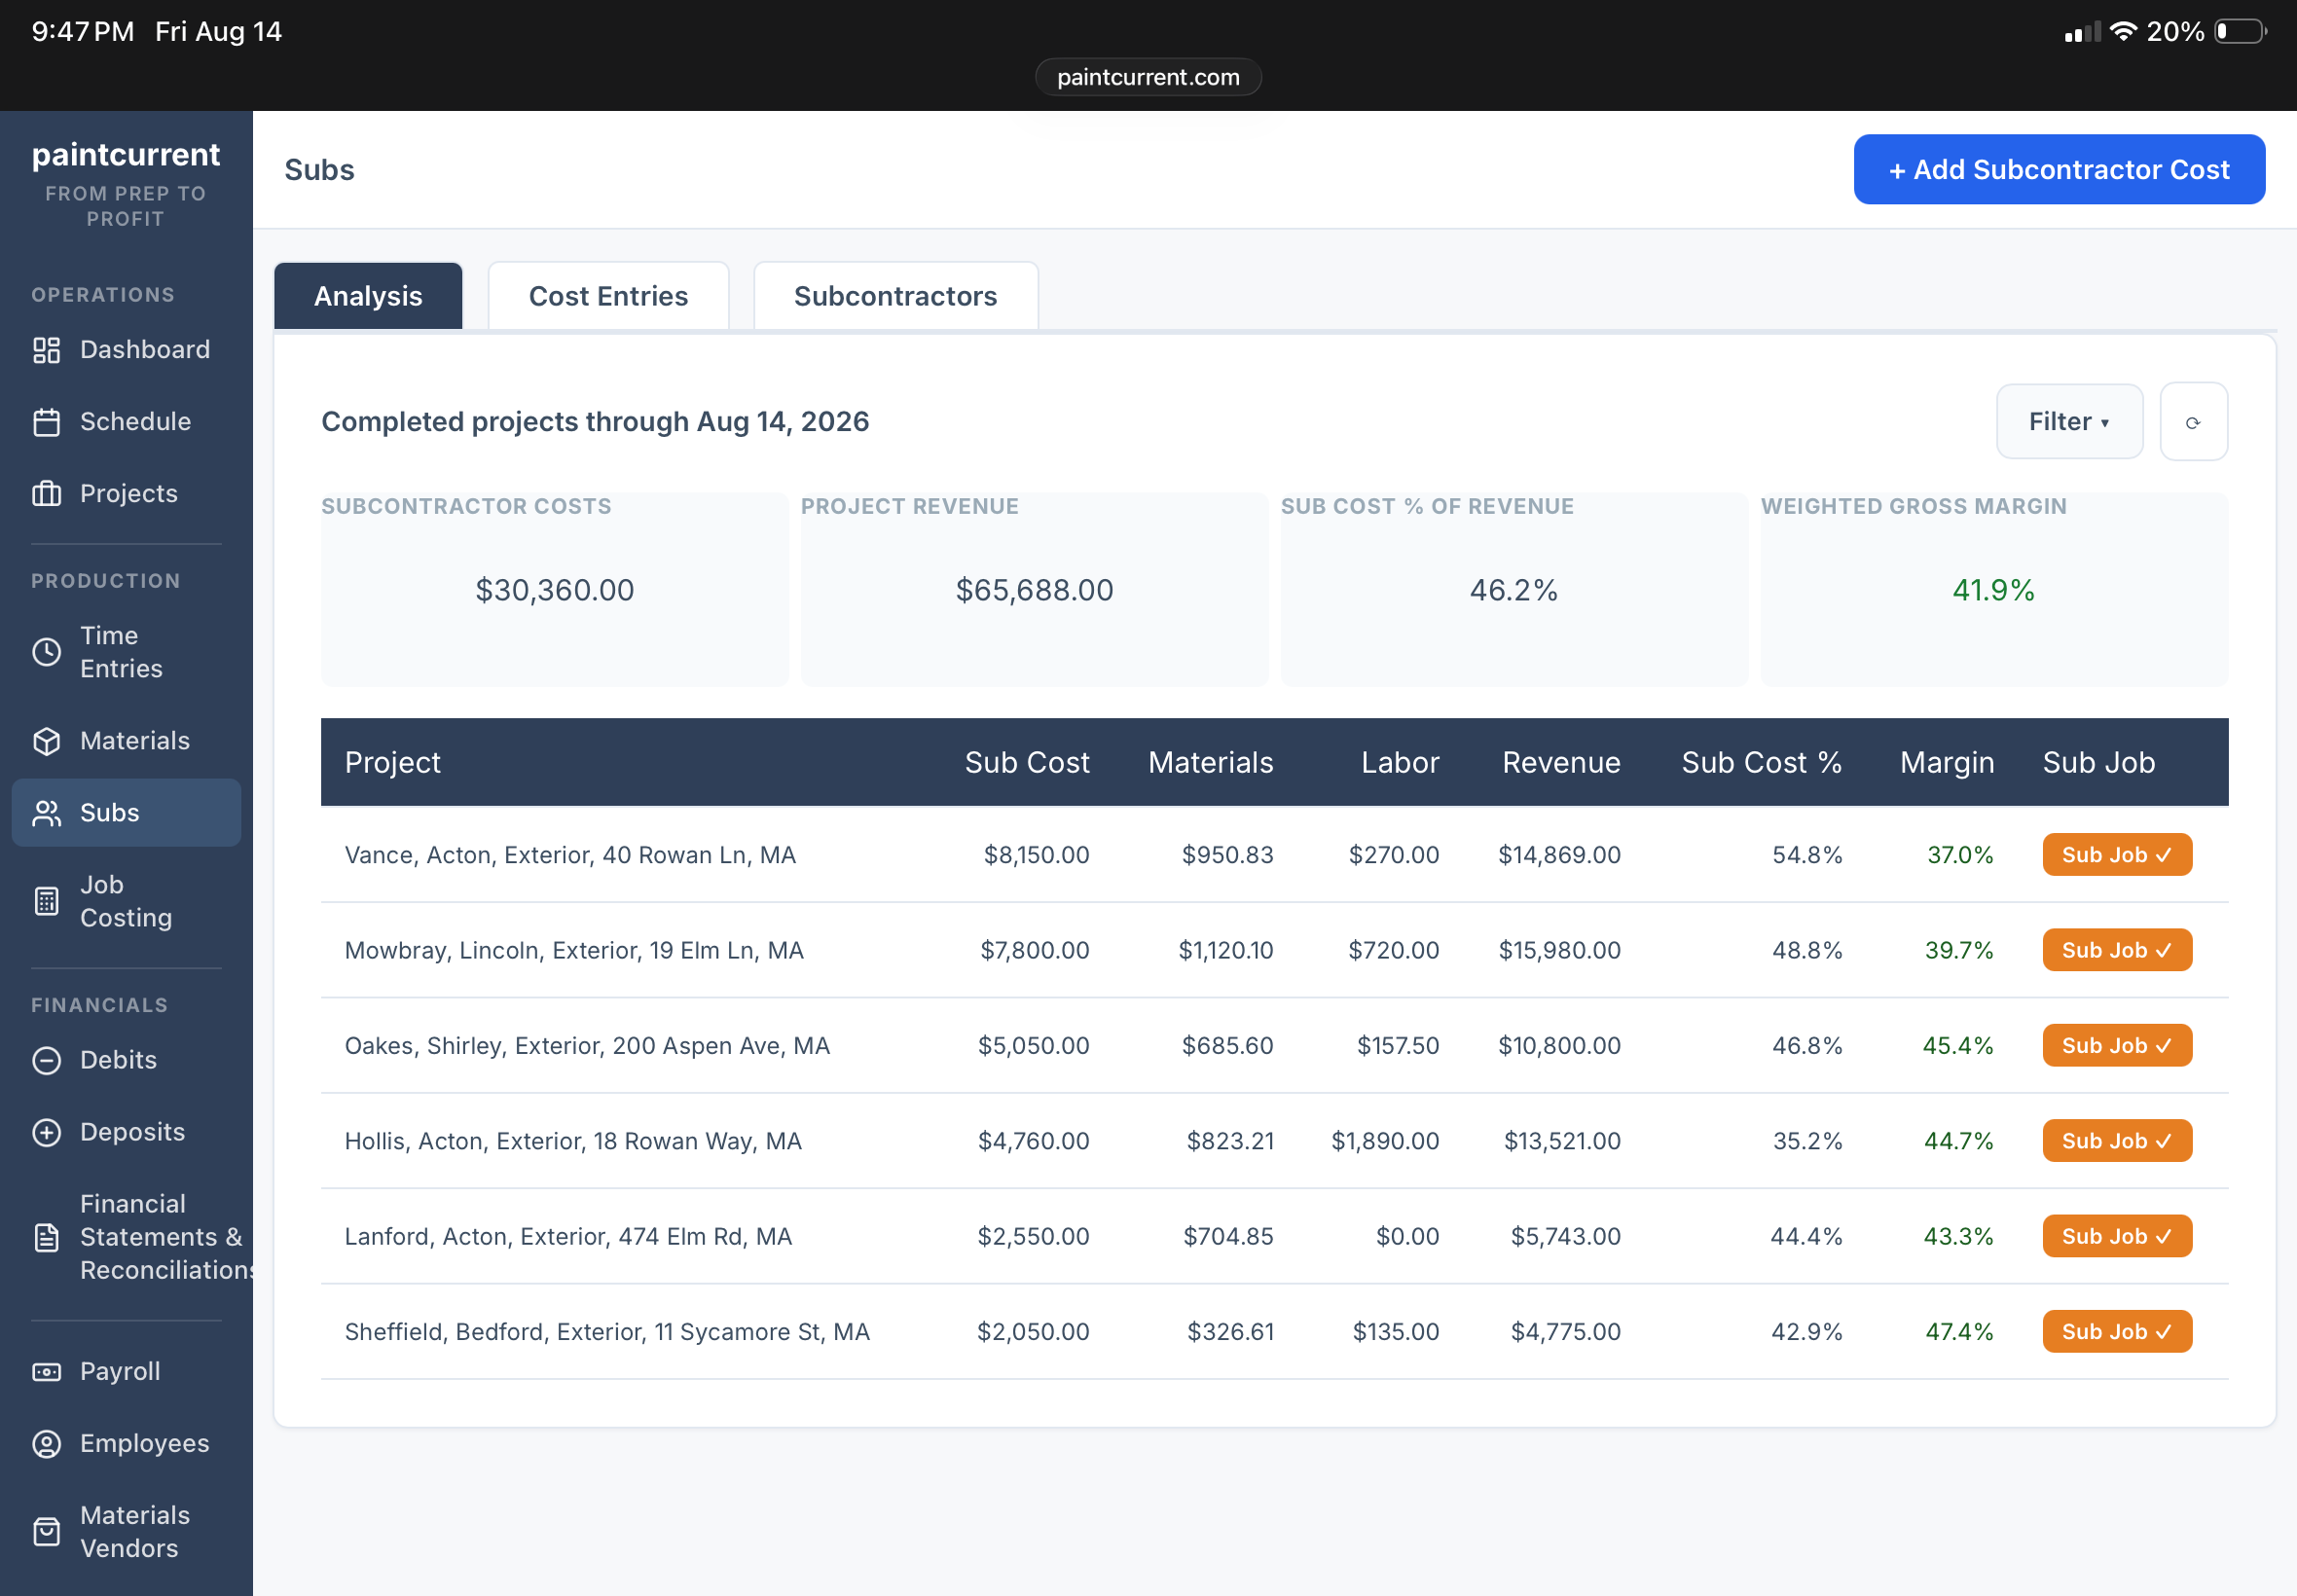The width and height of the screenshot is (2297, 1596).
Task: Click the Time Entries clock icon
Action: point(46,652)
